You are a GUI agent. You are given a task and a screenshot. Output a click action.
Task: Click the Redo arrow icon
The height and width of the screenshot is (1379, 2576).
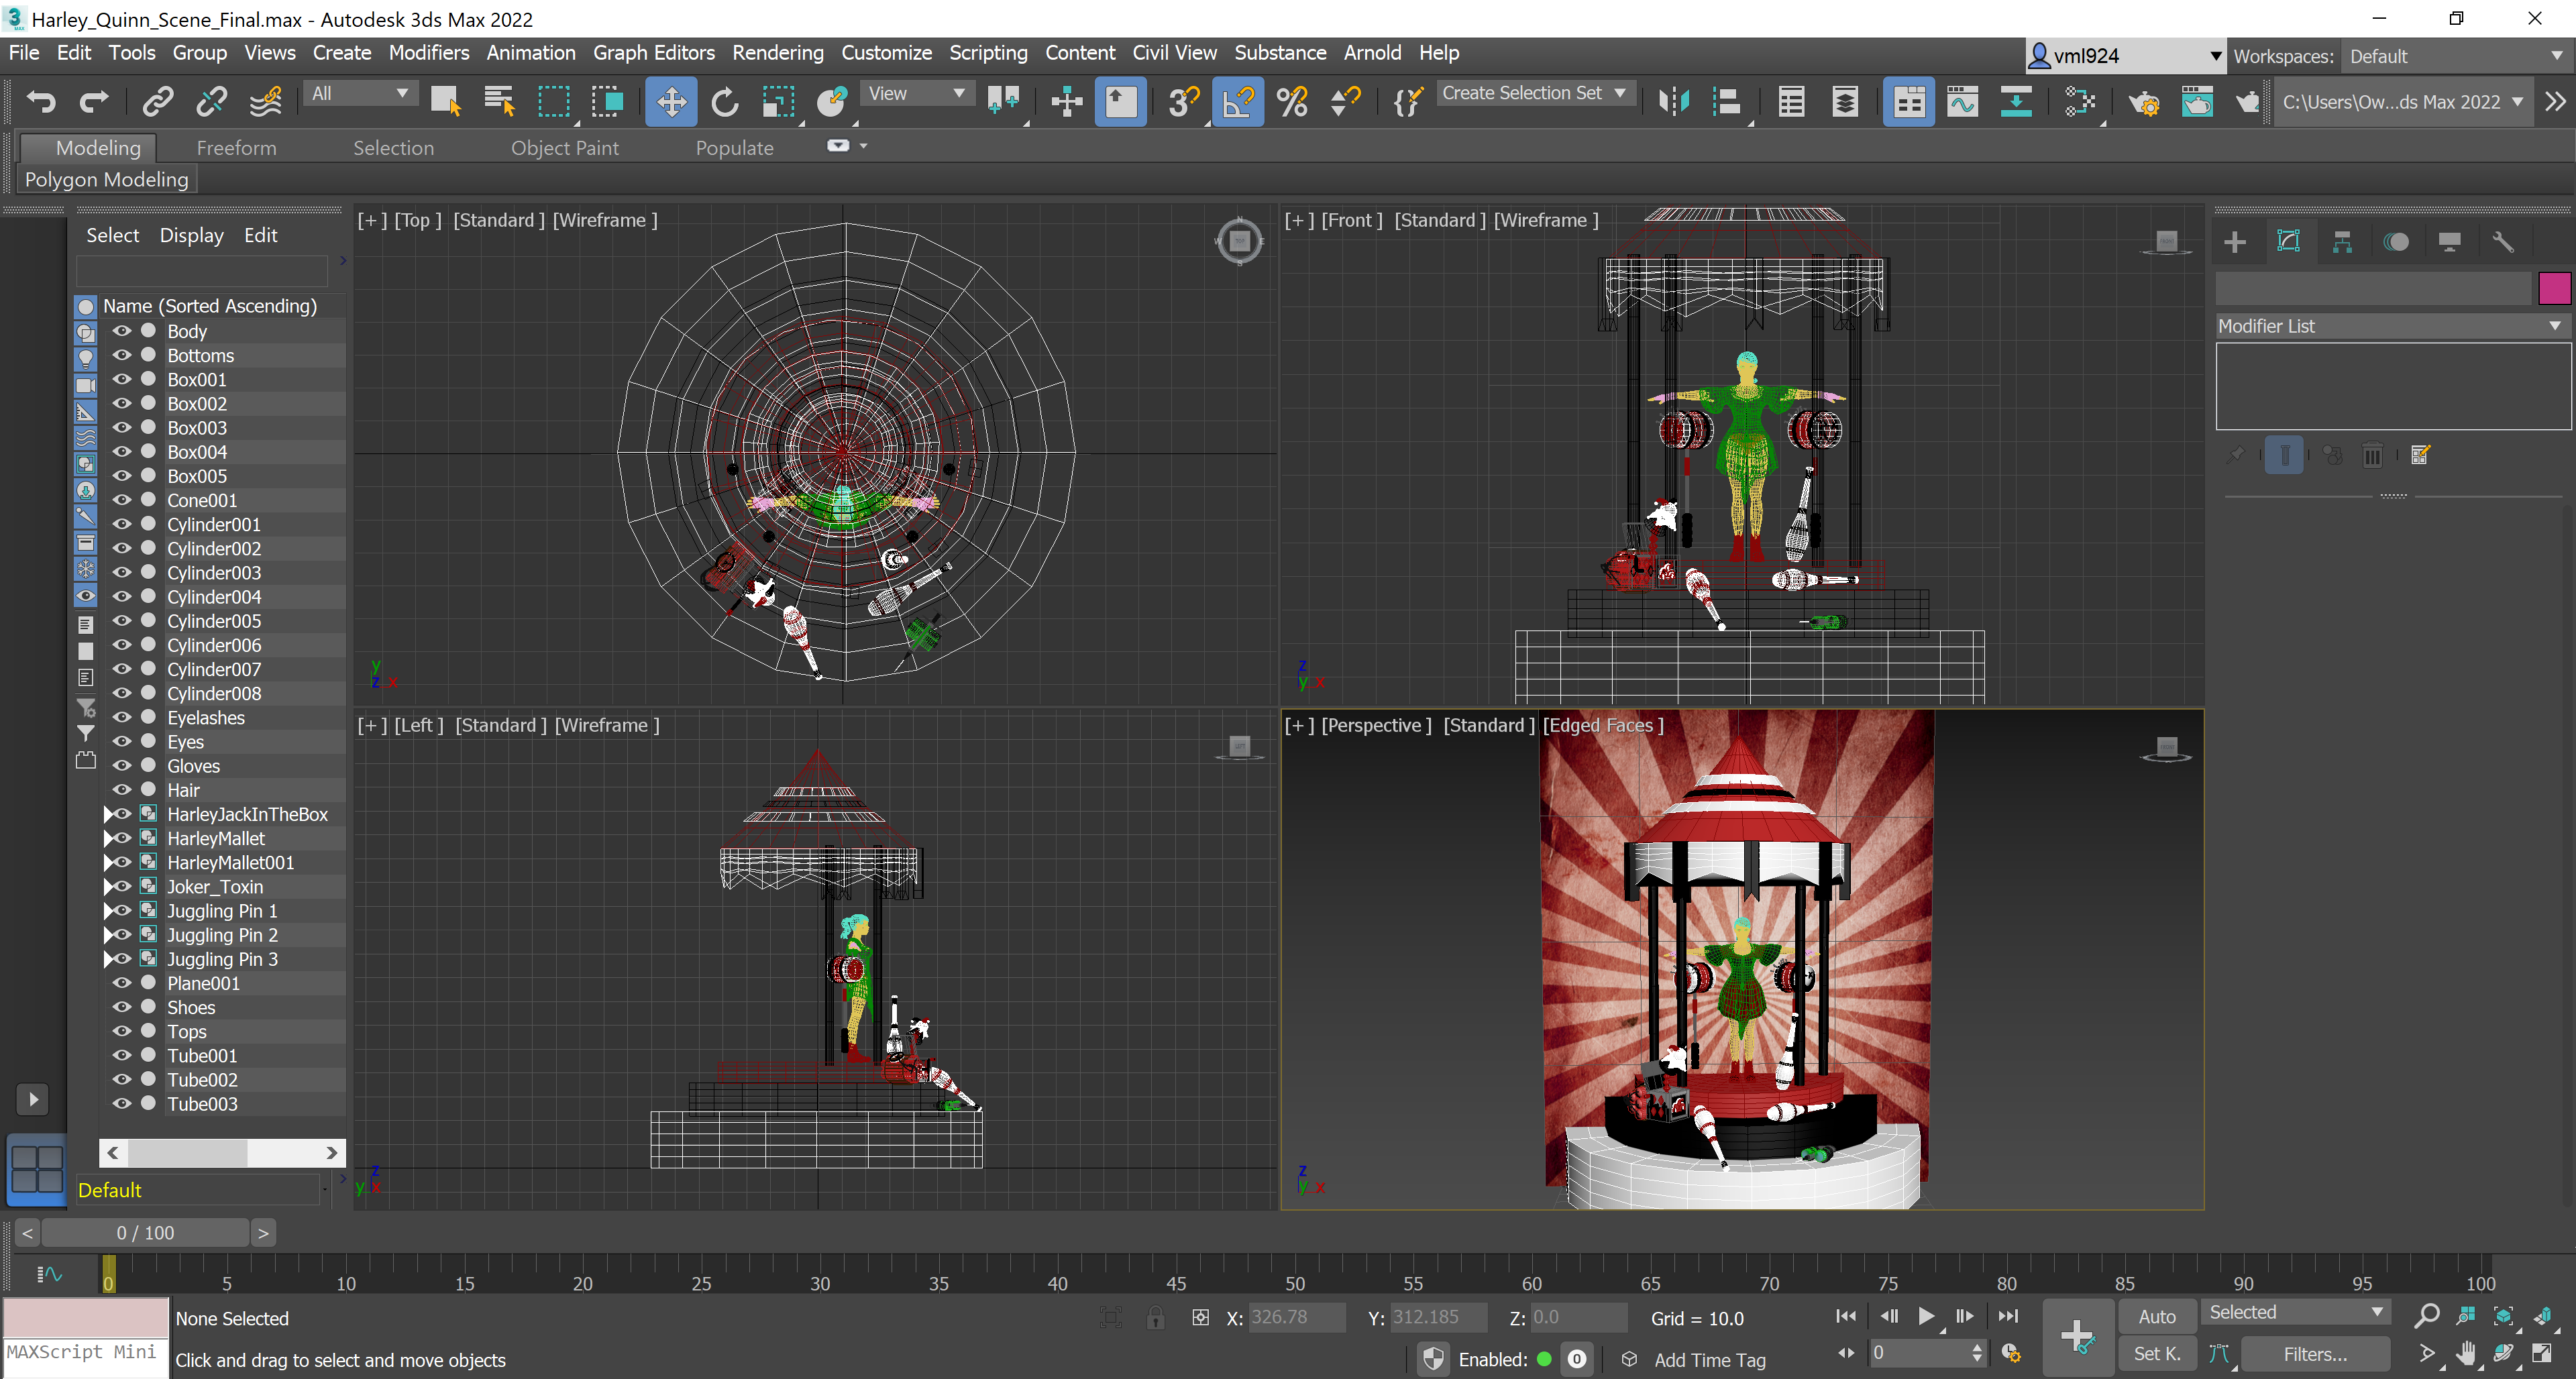[94, 102]
